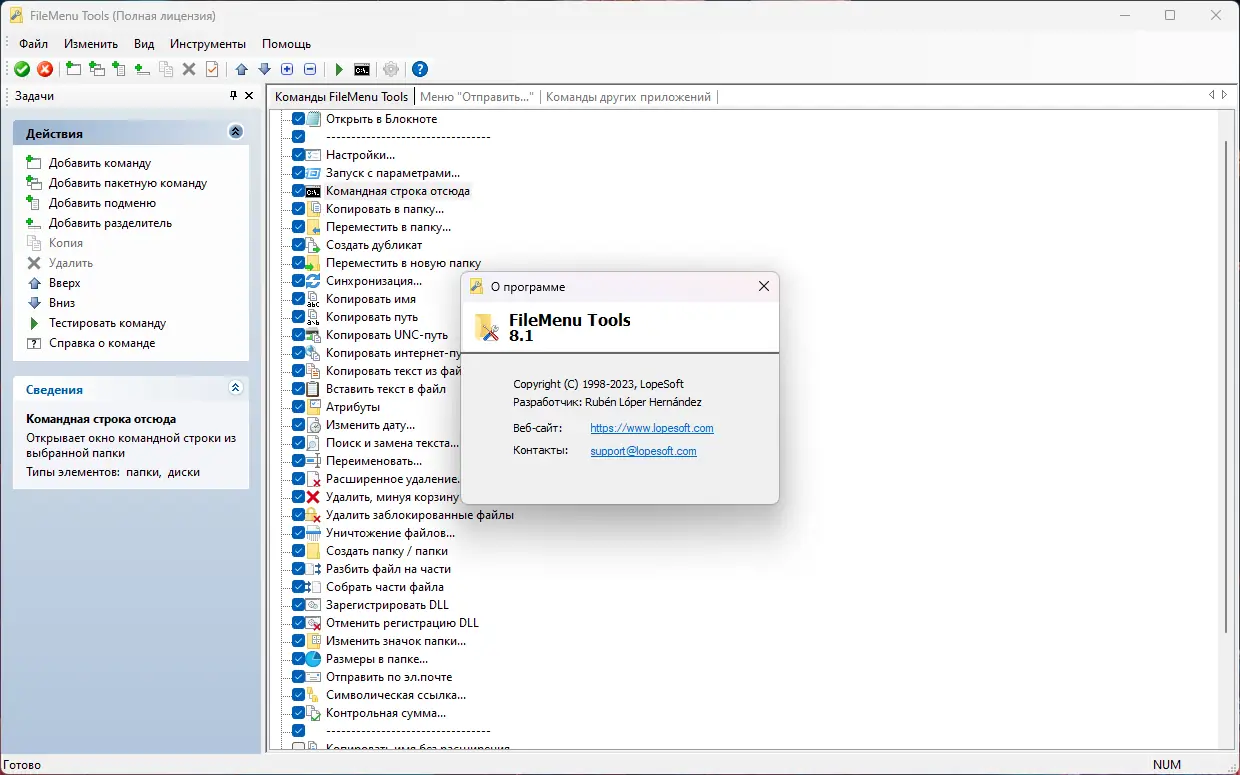Switch to Меню "Отправить..." tab
The width and height of the screenshot is (1240, 775).
click(477, 97)
